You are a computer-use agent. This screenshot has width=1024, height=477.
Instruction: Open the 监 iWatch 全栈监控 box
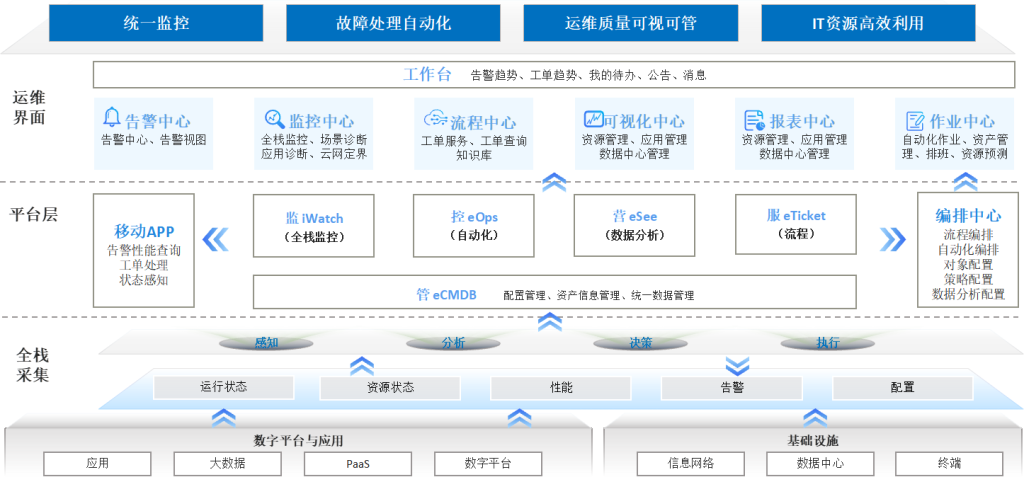click(313, 225)
